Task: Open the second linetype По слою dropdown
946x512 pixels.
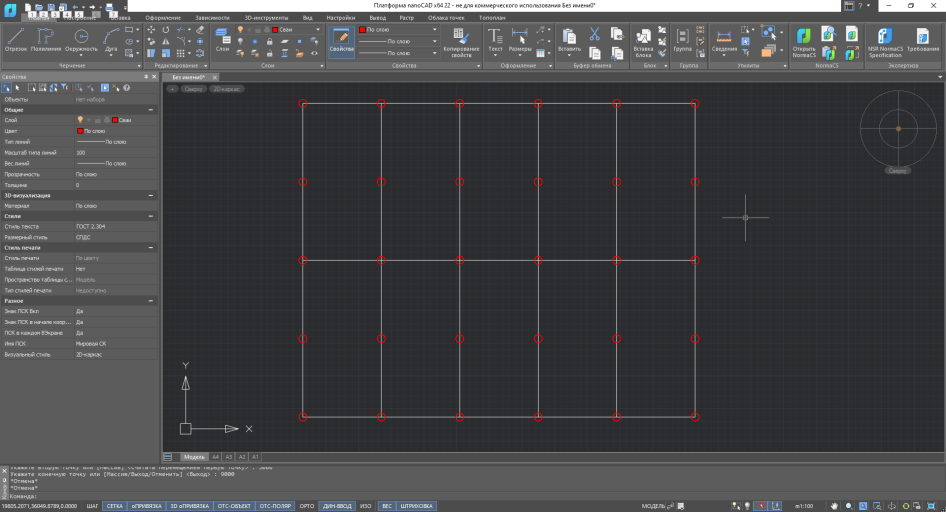Action: coord(398,42)
